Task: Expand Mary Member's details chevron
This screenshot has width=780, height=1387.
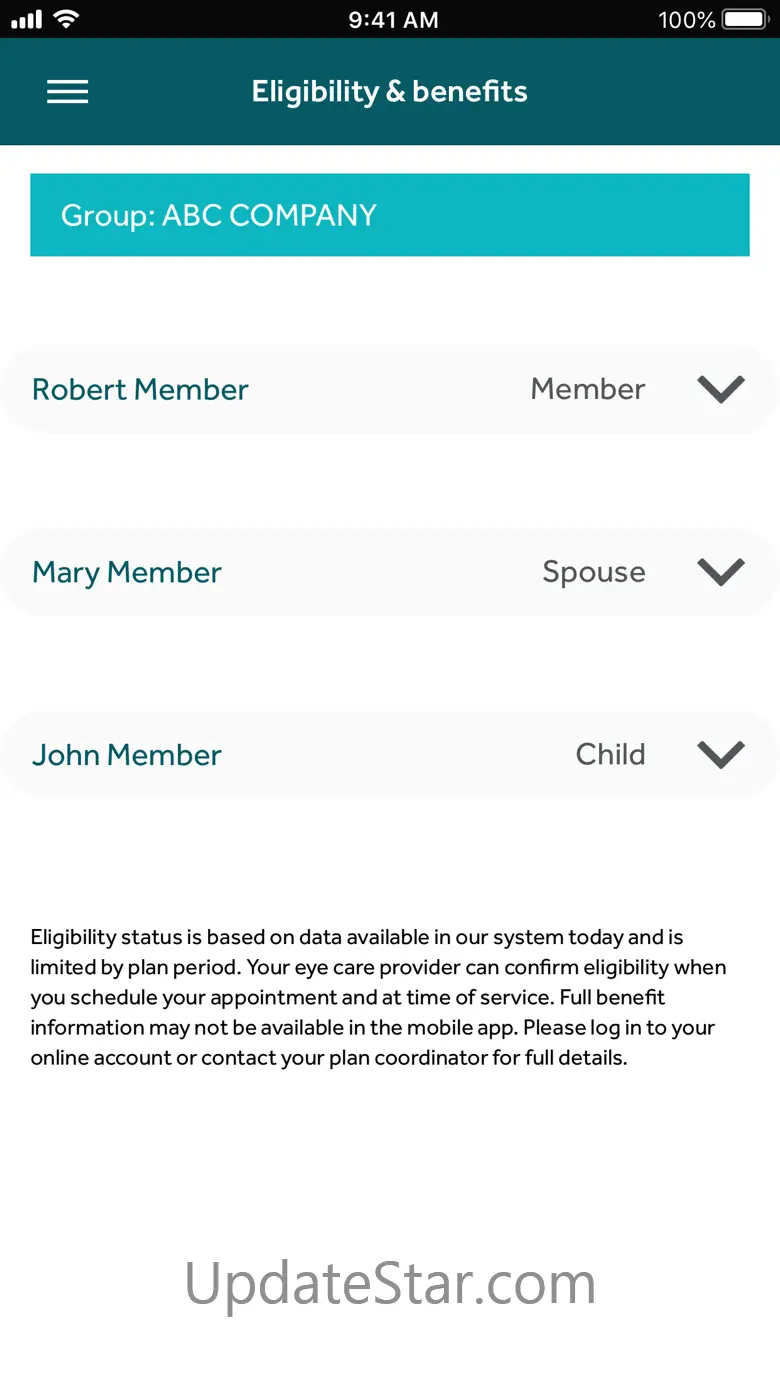Action: tap(721, 572)
